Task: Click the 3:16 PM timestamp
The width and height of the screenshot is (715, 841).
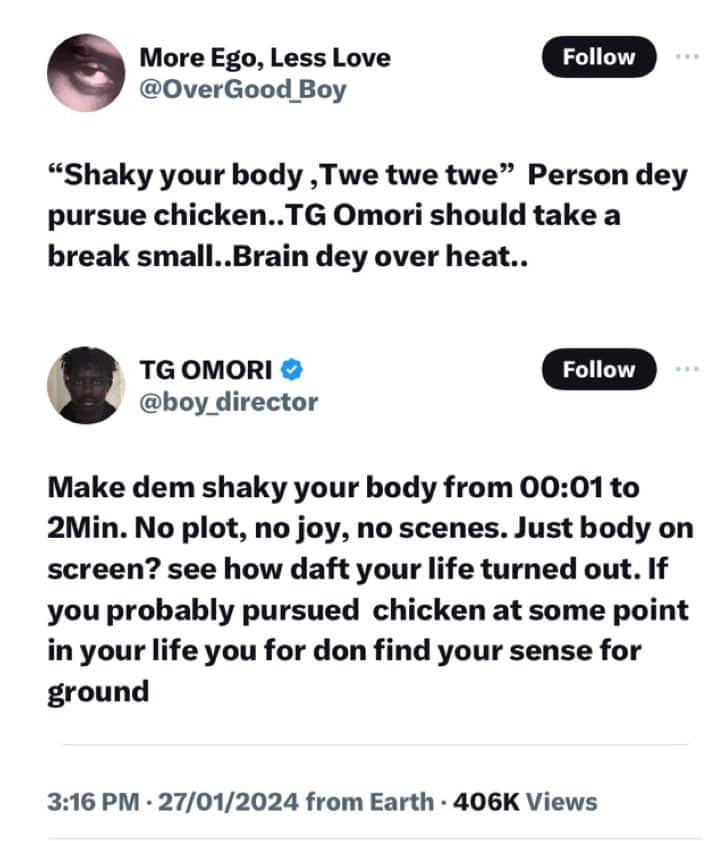Action: 94,801
